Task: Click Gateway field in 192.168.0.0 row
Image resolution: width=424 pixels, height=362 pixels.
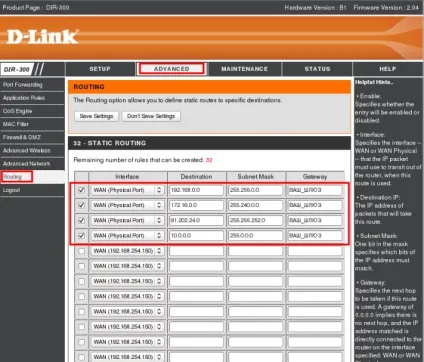Action: point(315,190)
